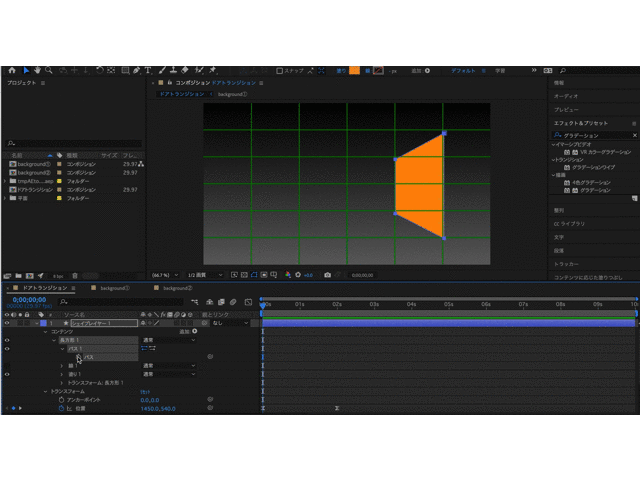Viewport: 640px width, 480px height.
Task: Click the 0;00;00;00 timecode field
Action: 29,299
